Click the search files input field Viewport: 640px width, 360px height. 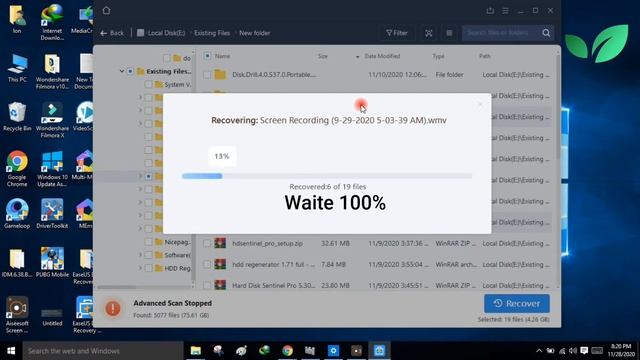coord(501,33)
